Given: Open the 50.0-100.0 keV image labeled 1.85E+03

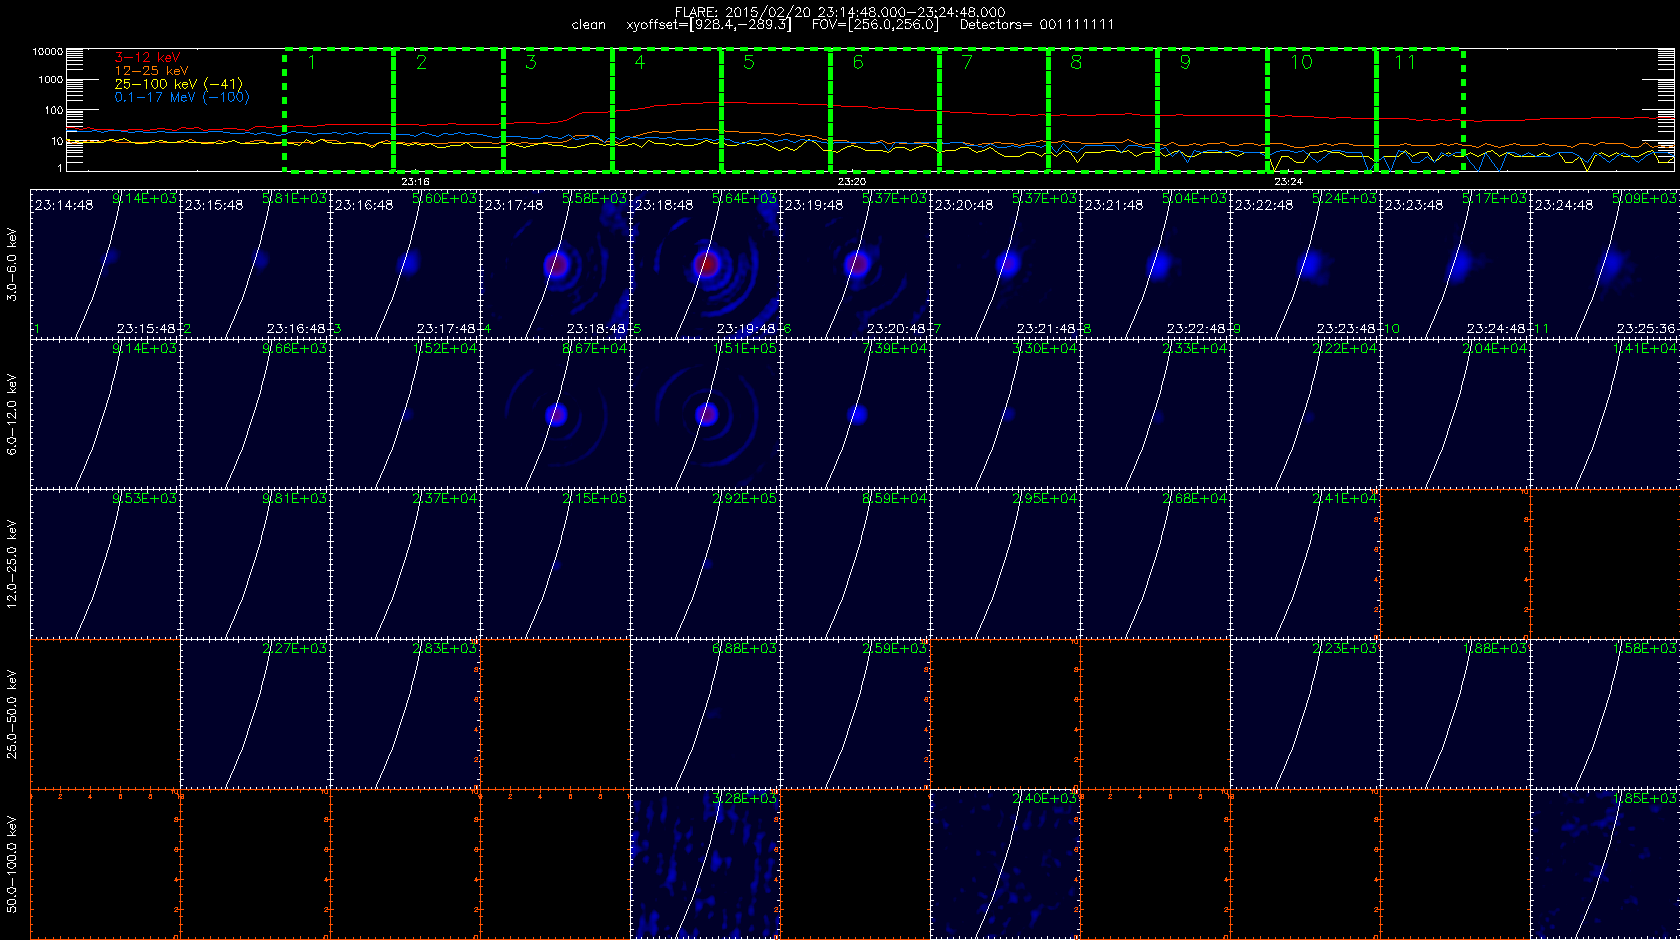Looking at the screenshot, I should pyautogui.click(x=1605, y=864).
